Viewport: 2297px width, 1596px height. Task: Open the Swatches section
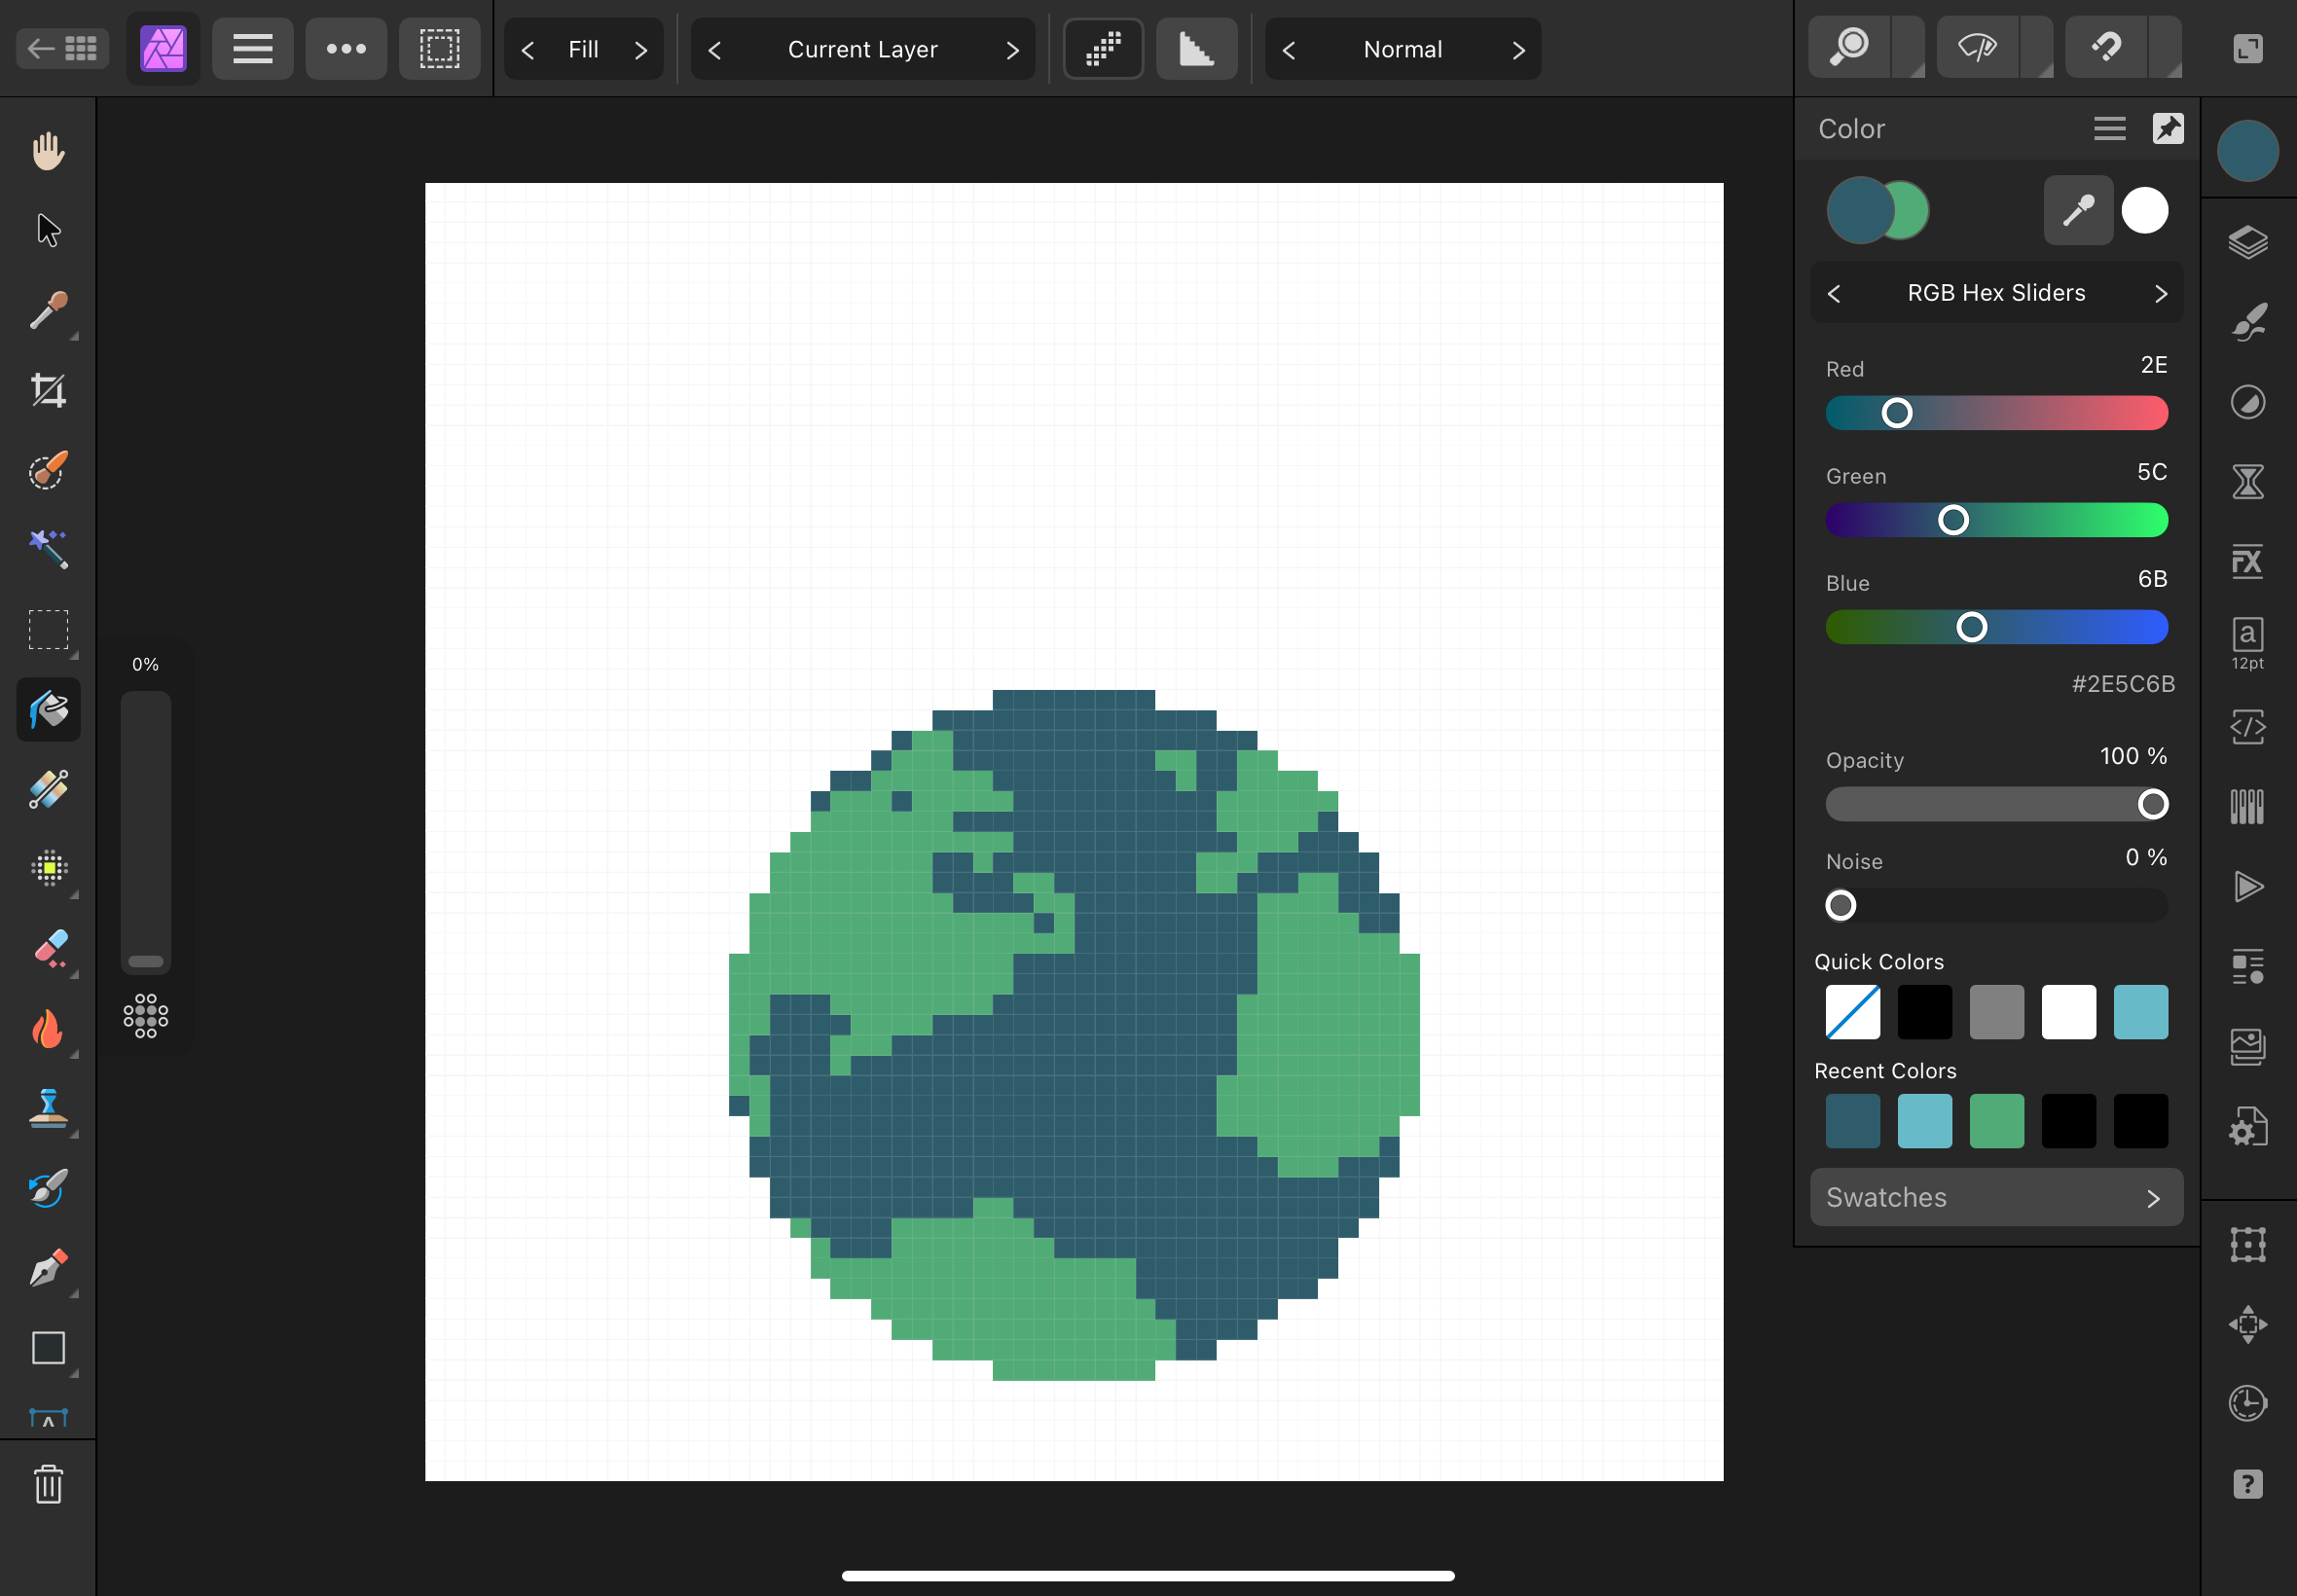click(1996, 1197)
